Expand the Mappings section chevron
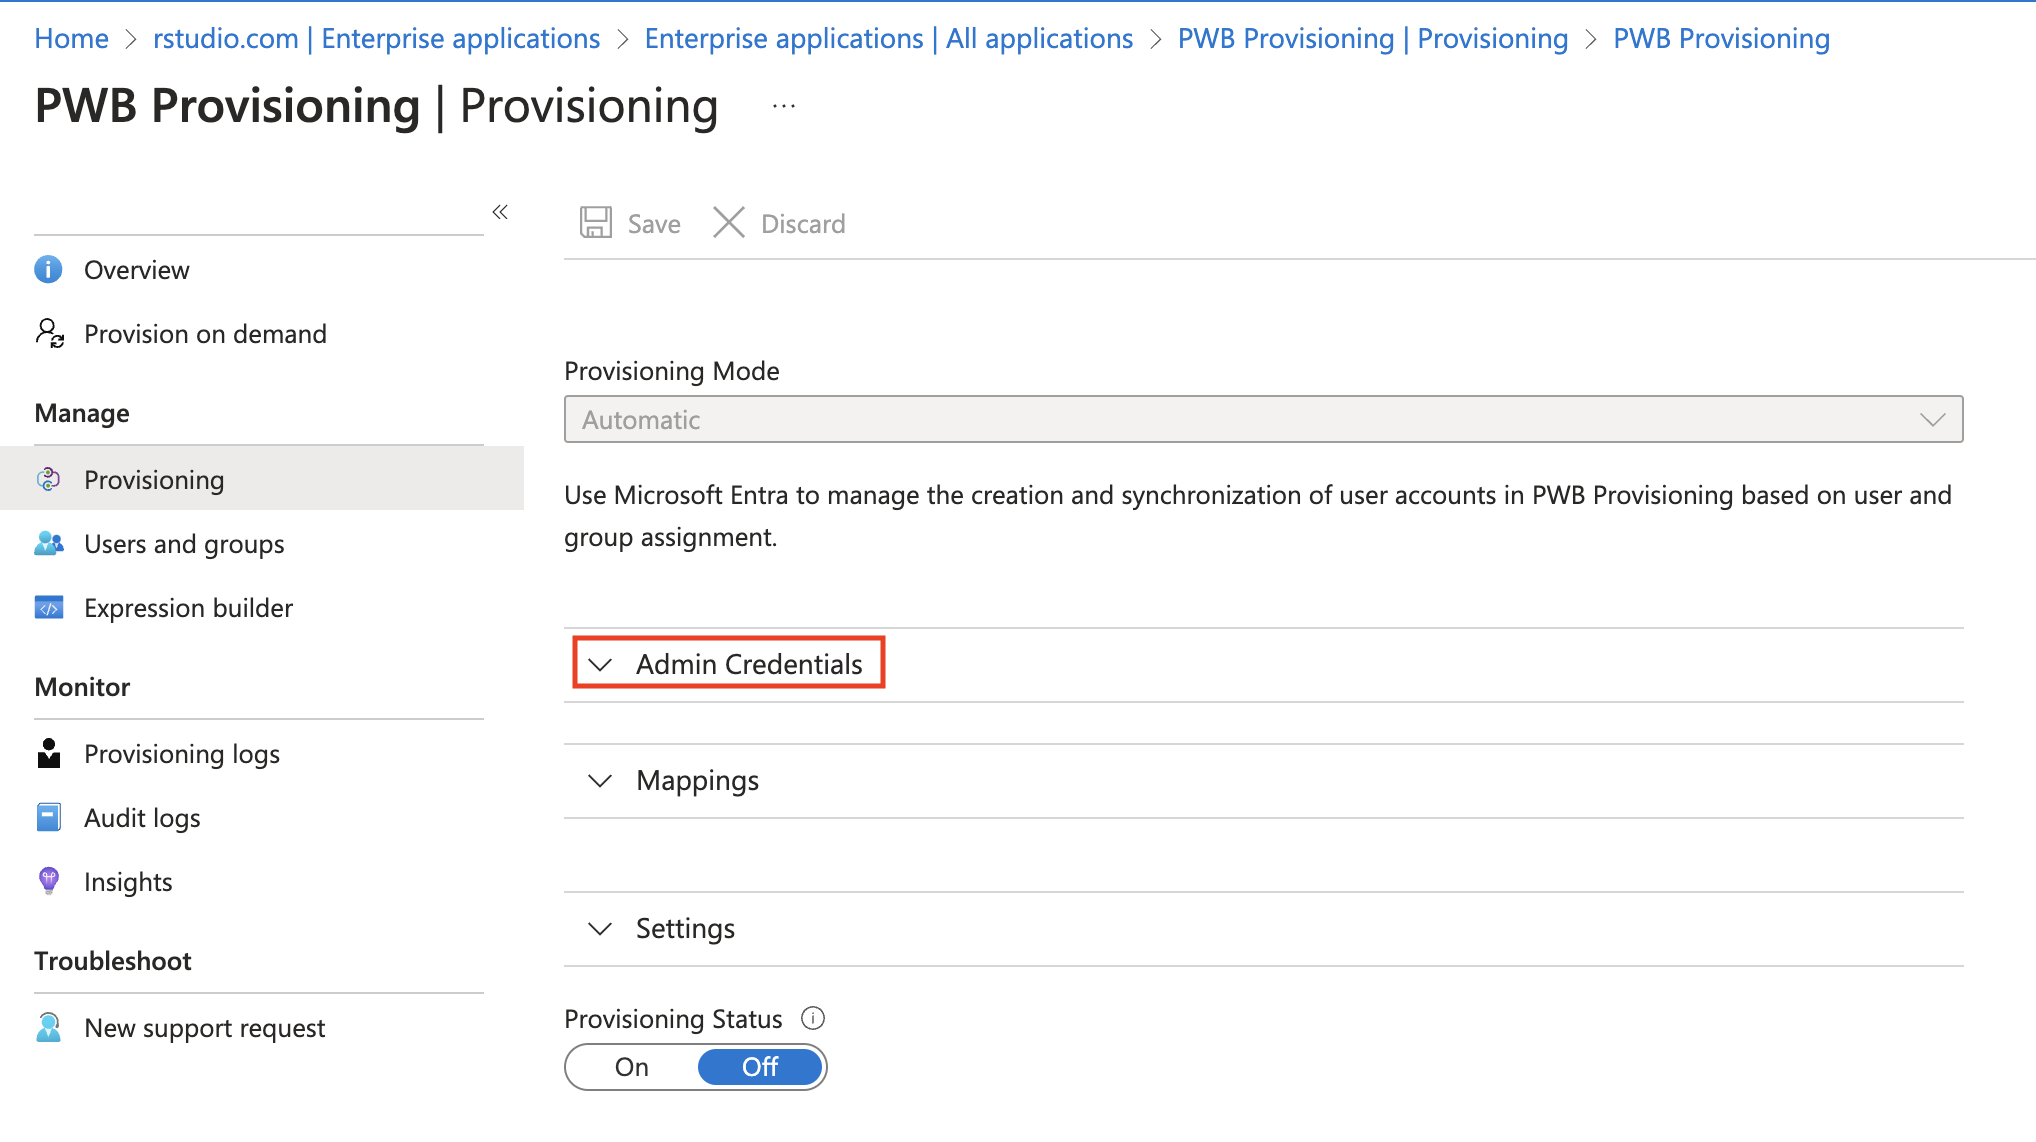This screenshot has height=1142, width=2036. coord(600,780)
